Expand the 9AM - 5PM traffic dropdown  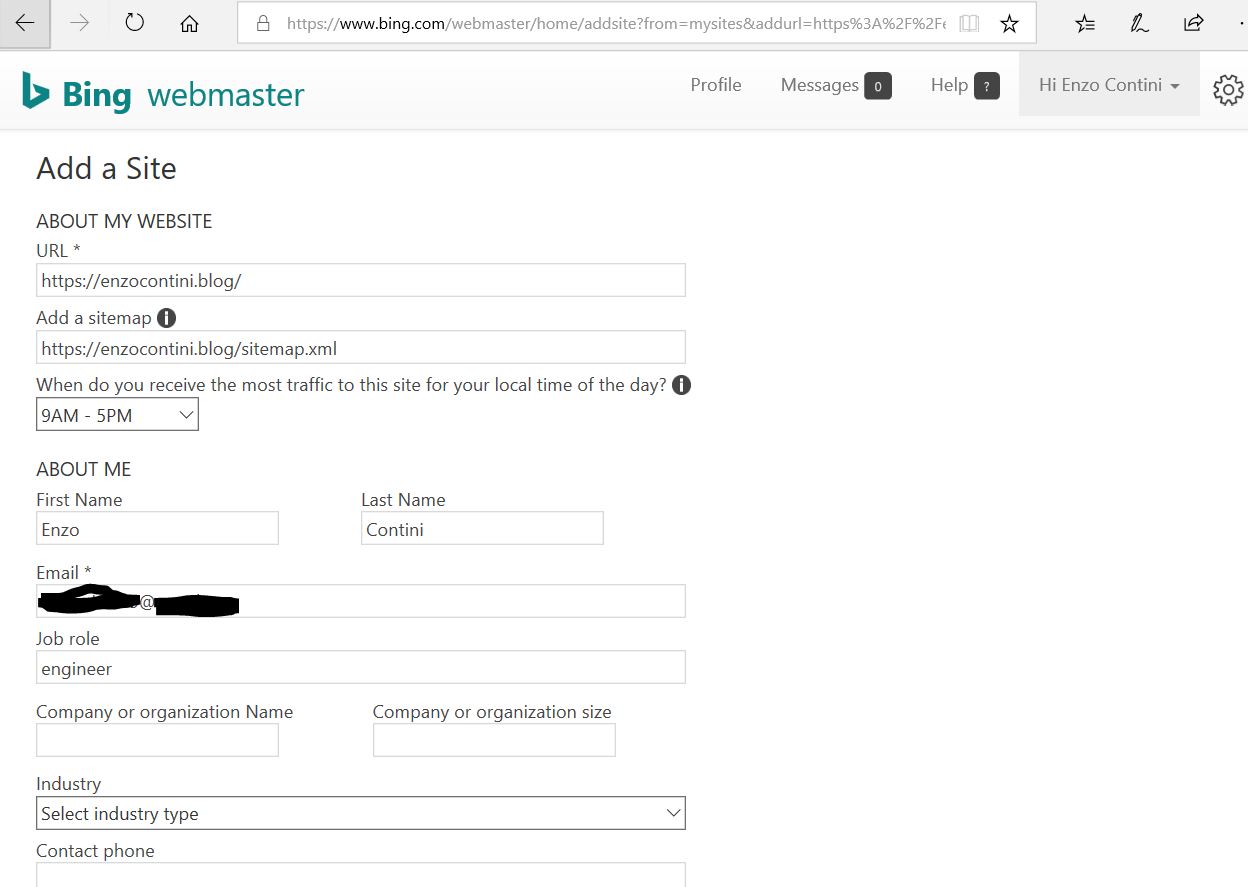(x=117, y=415)
